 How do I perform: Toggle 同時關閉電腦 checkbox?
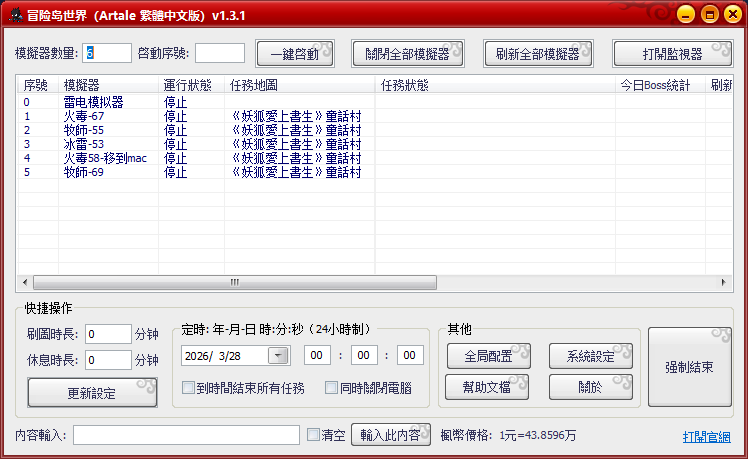point(332,388)
